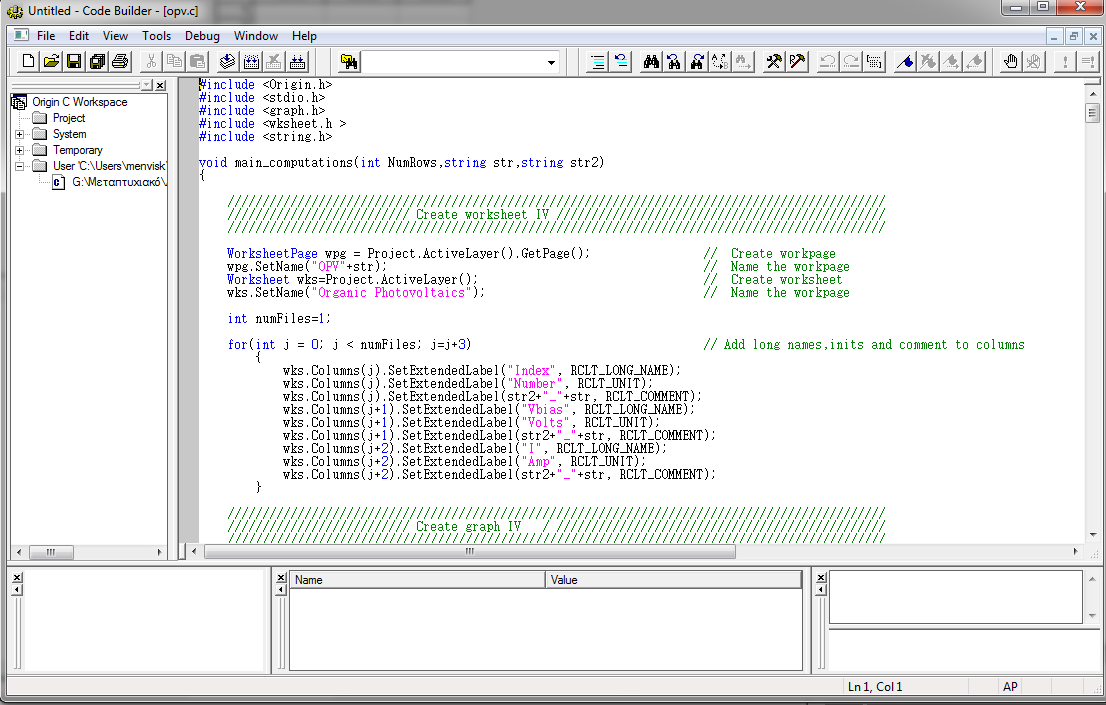Click the Find Previous binoculars icon
1106x705 pixels.
(674, 61)
